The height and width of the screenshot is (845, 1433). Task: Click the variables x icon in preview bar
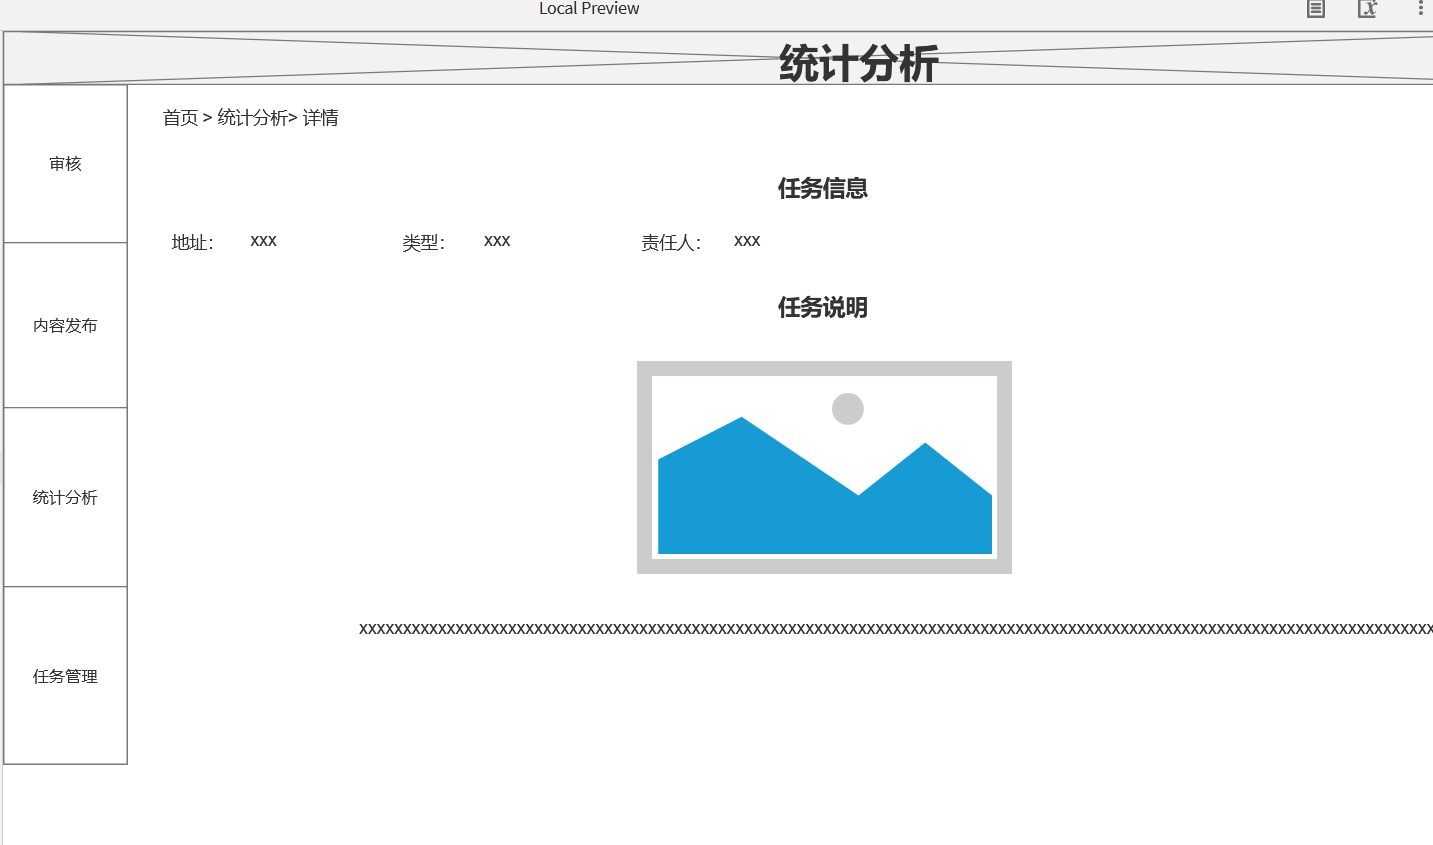[1367, 9]
